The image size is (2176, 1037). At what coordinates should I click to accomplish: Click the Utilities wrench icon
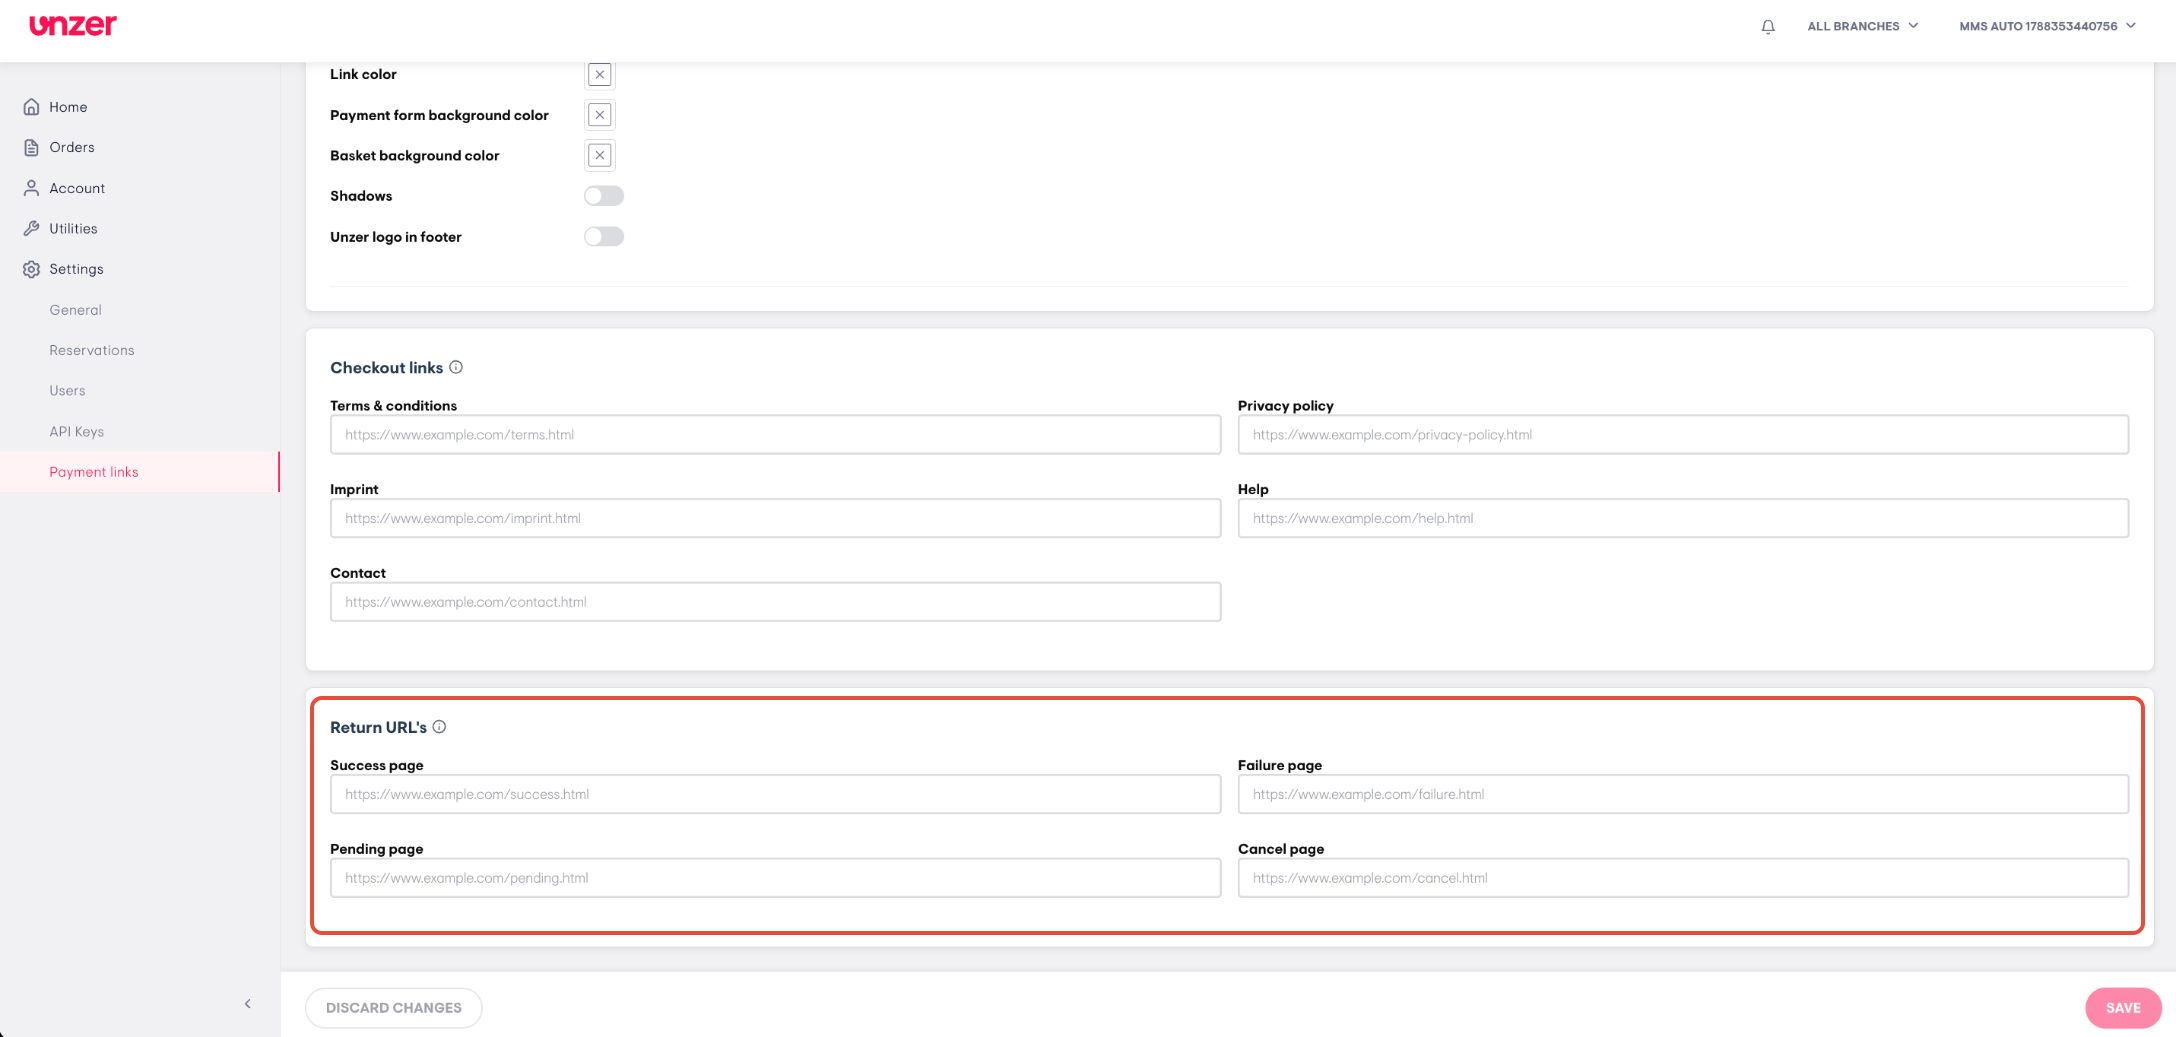pyautogui.click(x=32, y=228)
